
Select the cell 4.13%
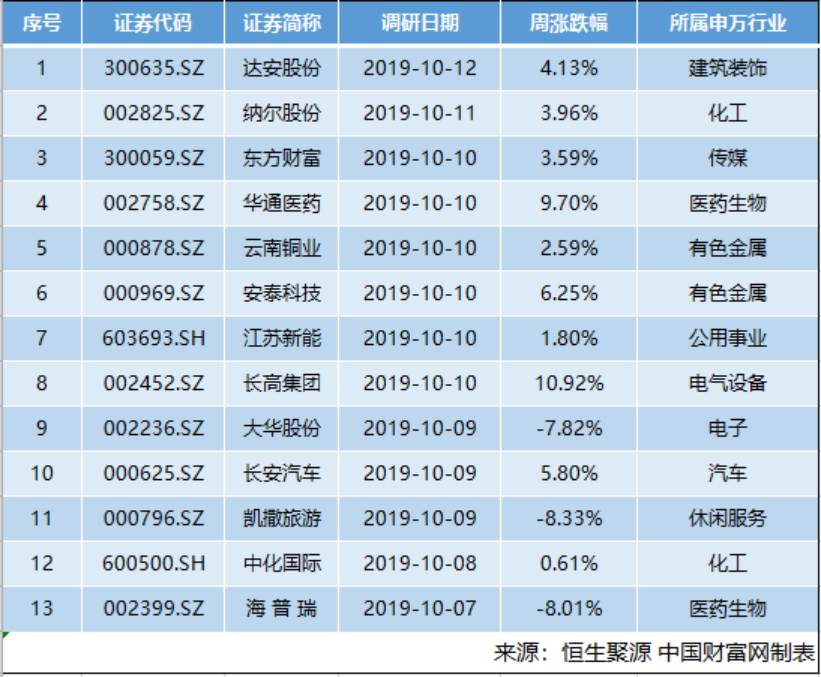[x=569, y=68]
